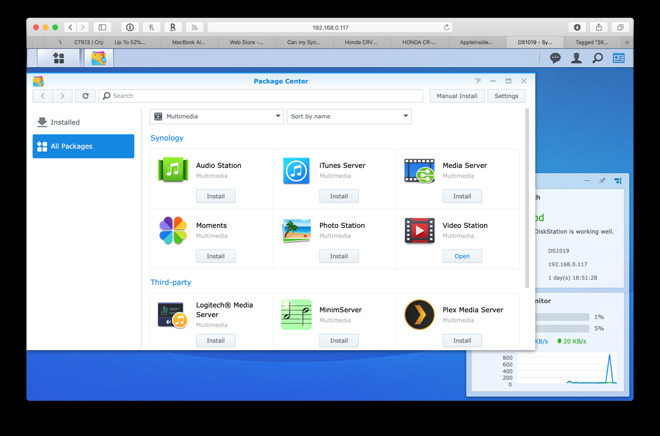The height and width of the screenshot is (436, 660).
Task: Switch to the Web Store browser tab
Action: pos(246,42)
